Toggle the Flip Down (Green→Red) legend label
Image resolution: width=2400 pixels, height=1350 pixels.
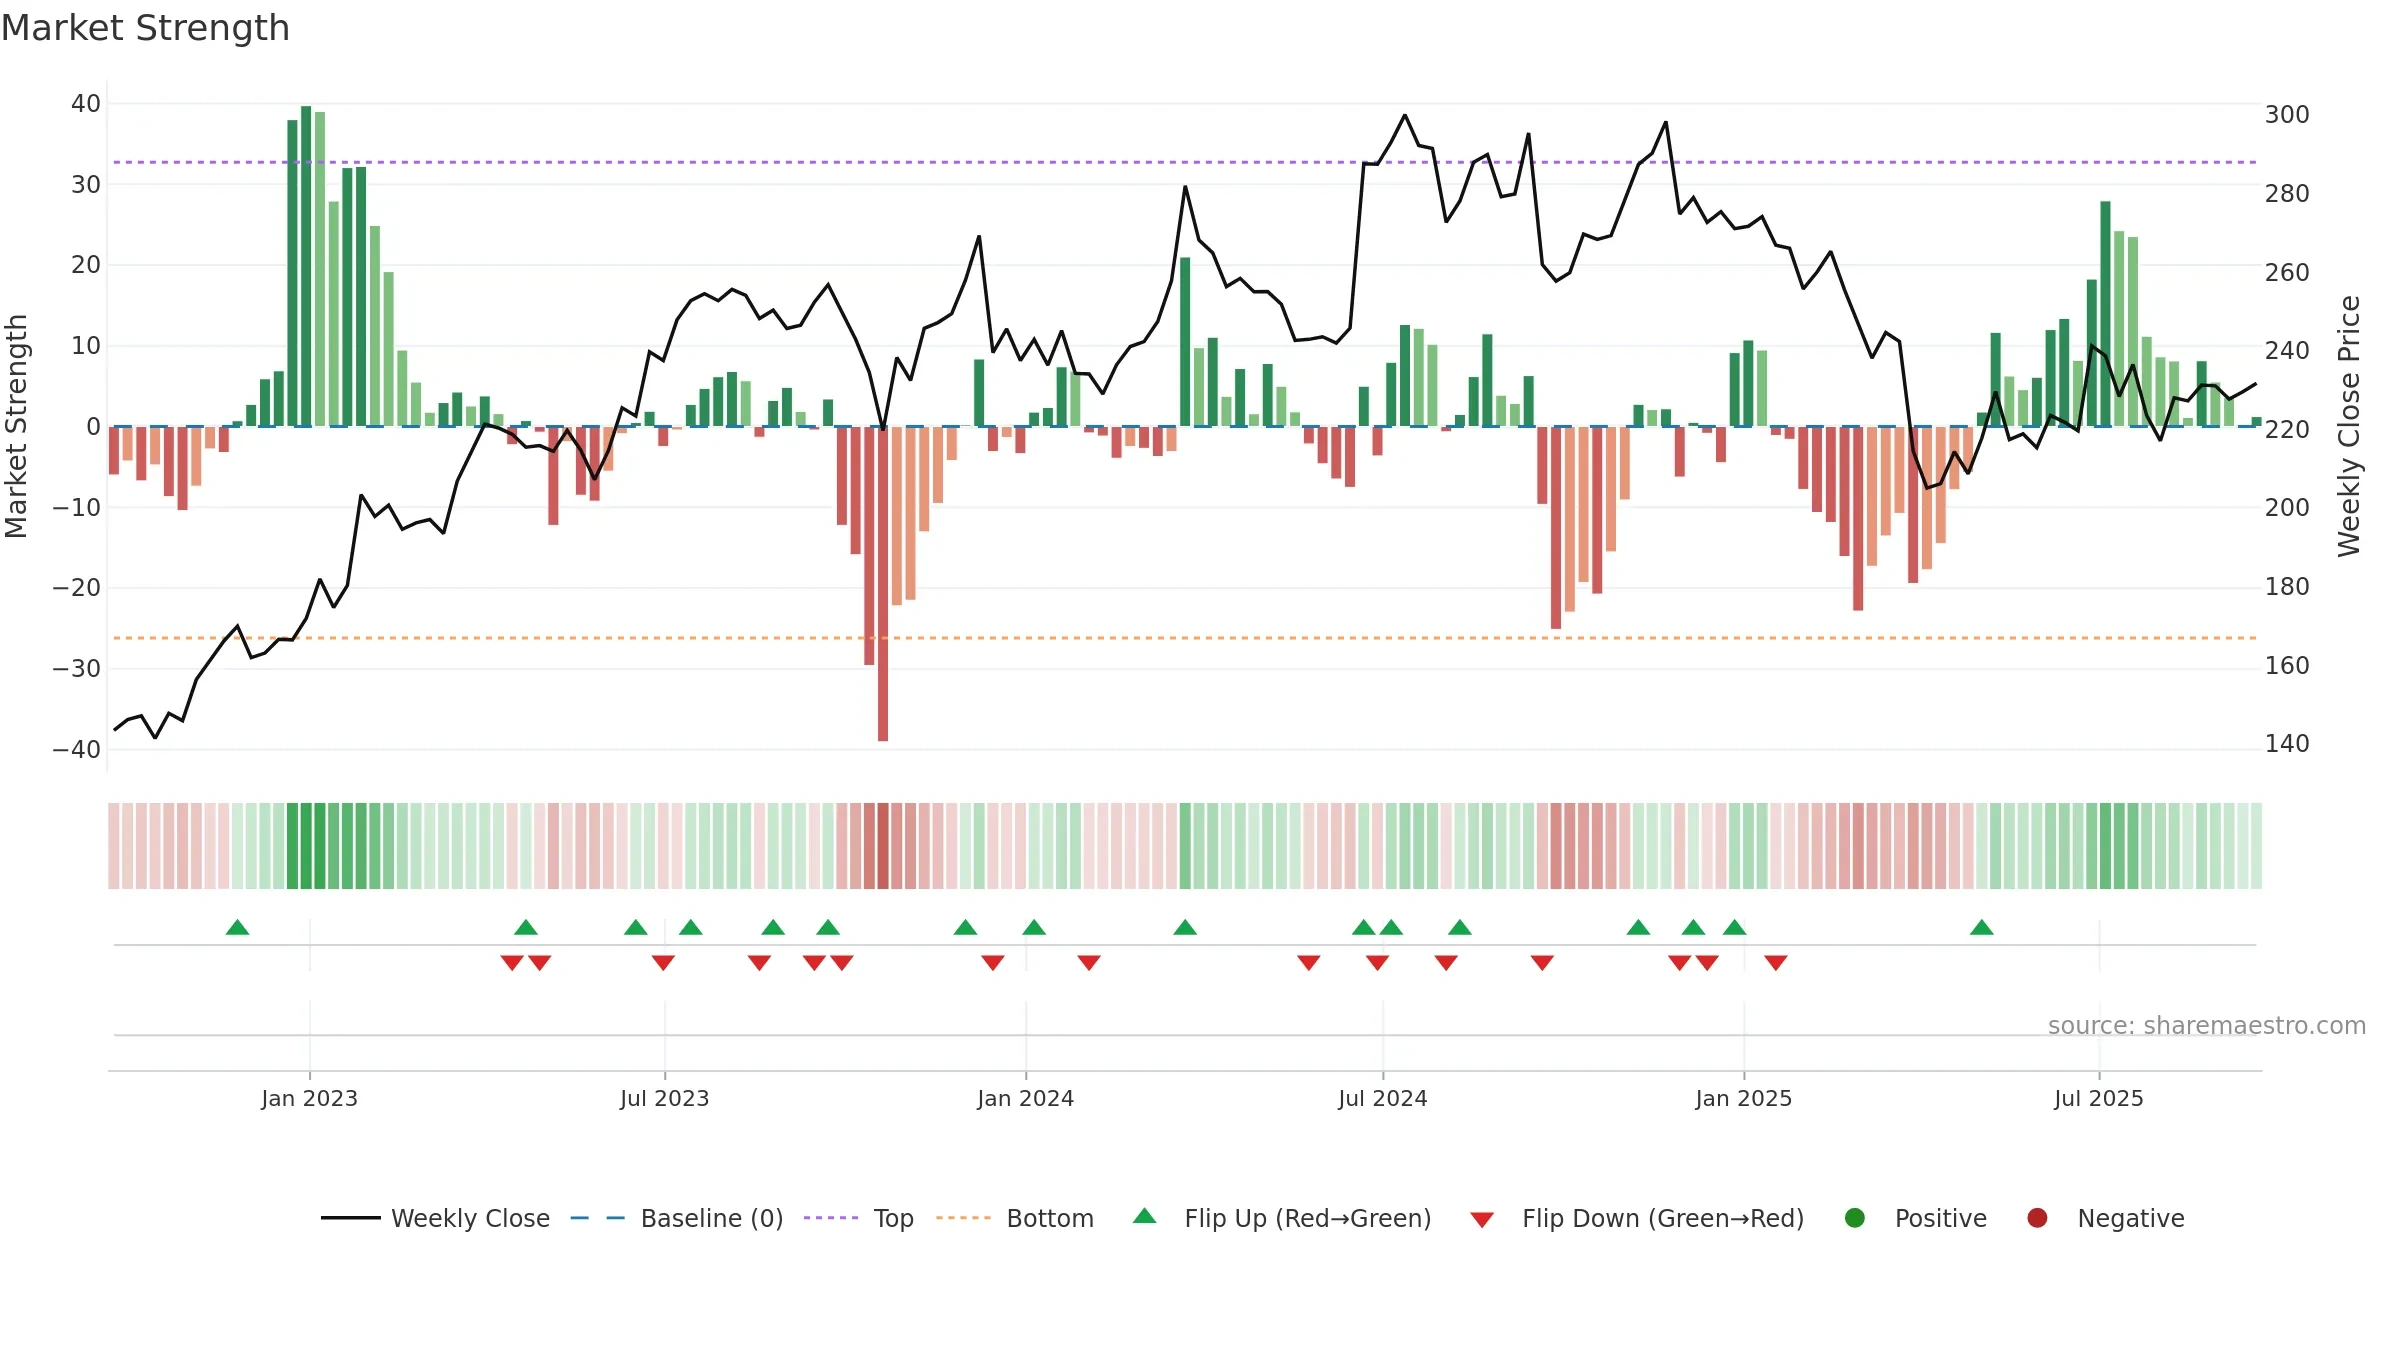coord(1663,1219)
